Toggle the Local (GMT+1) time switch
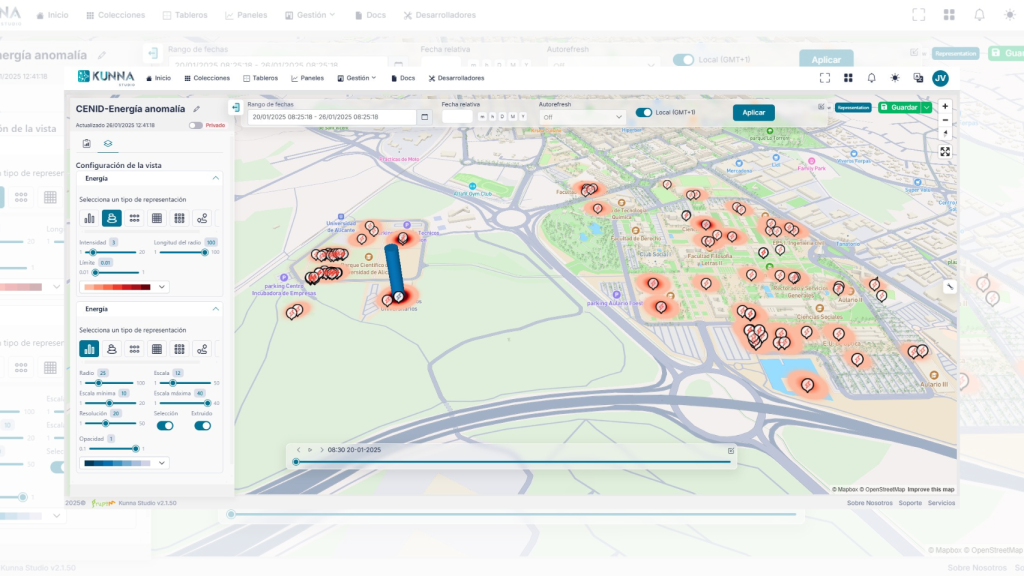The image size is (1024, 576). [x=644, y=112]
